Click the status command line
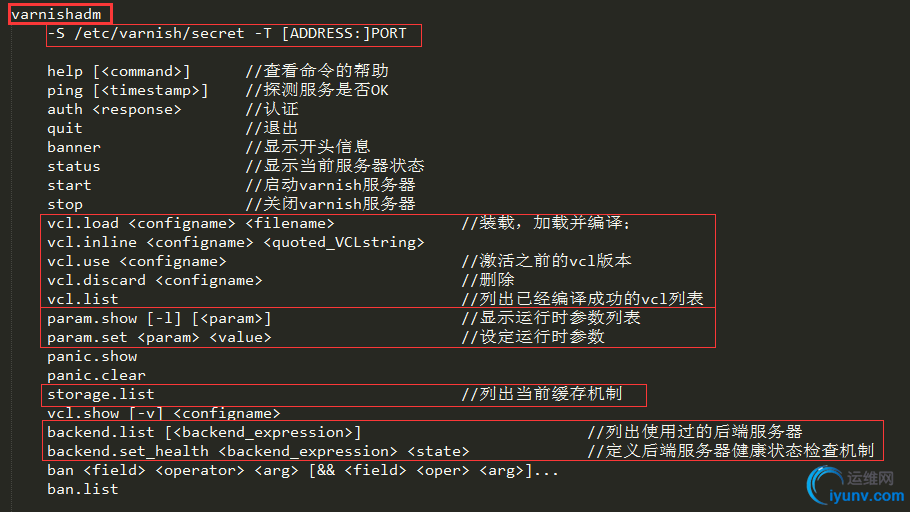The height and width of the screenshot is (512, 910). (x=74, y=166)
